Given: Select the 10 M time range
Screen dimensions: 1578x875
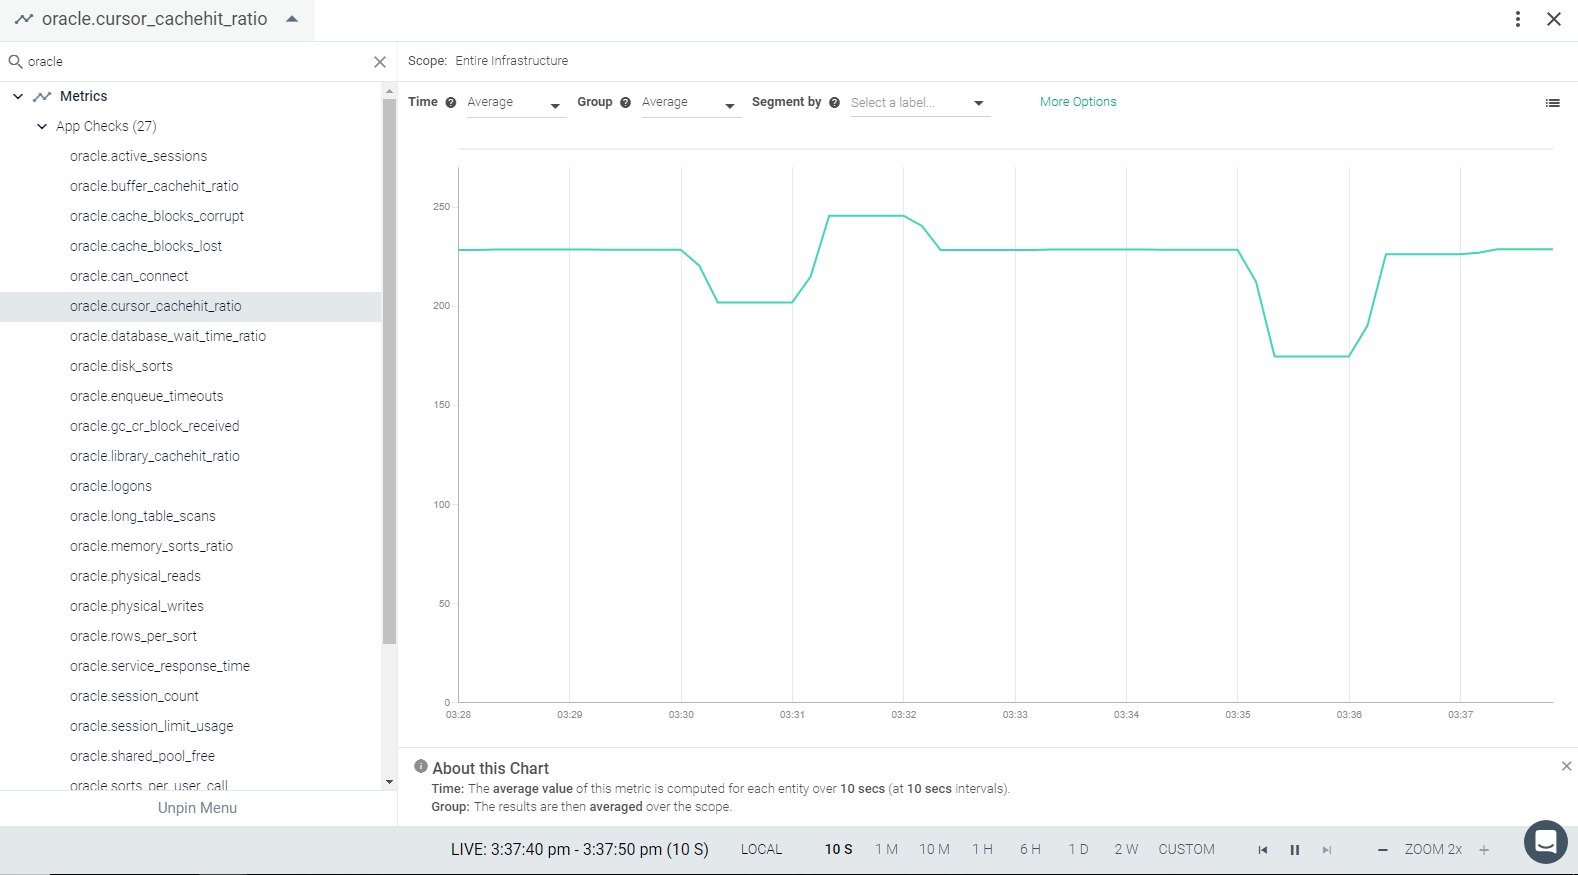Looking at the screenshot, I should point(934,849).
